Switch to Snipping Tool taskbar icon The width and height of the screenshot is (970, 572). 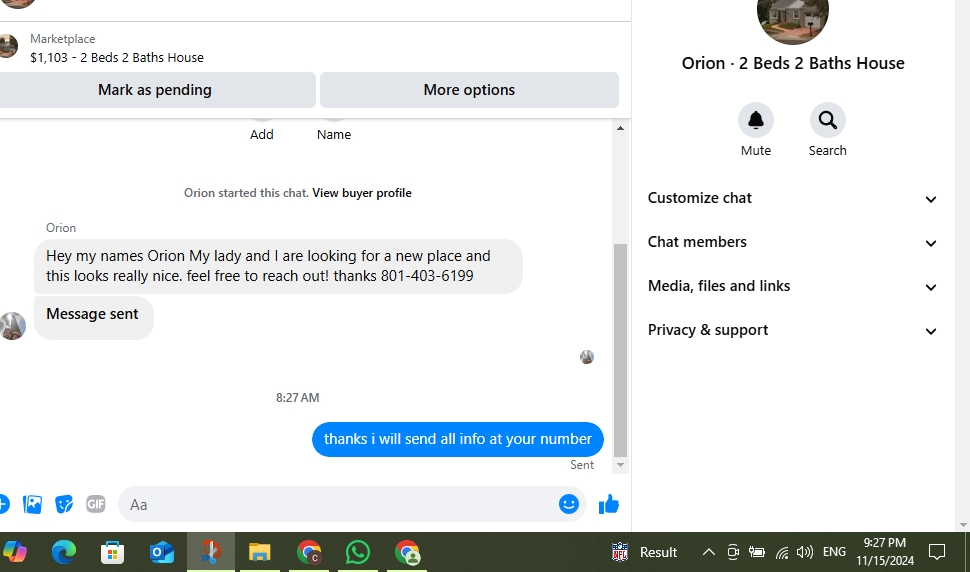(x=211, y=552)
